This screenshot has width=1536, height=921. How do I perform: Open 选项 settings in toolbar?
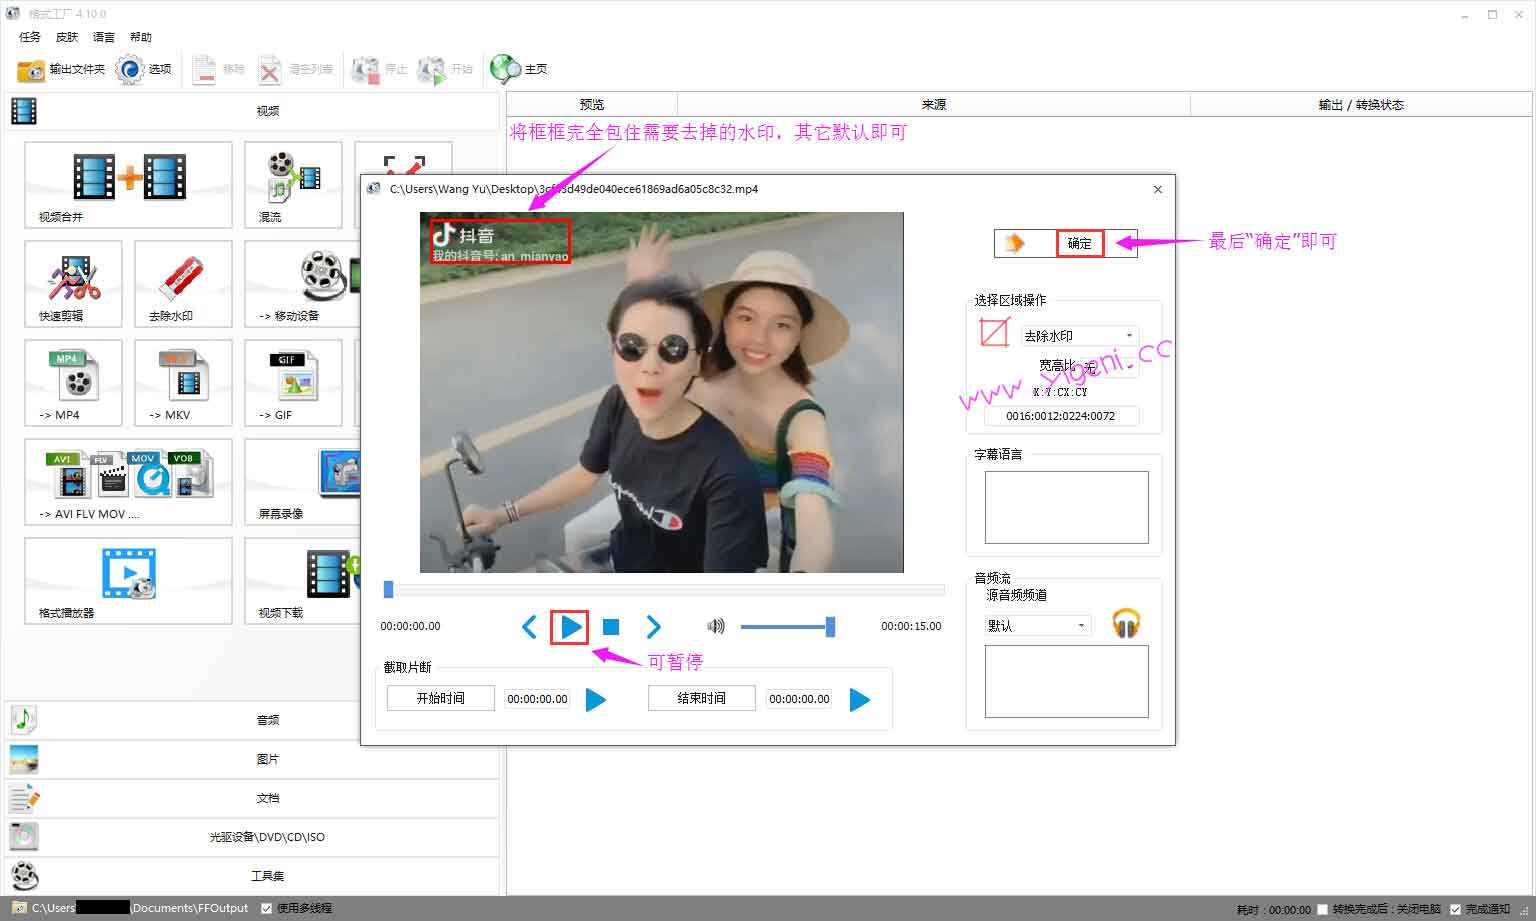(143, 69)
